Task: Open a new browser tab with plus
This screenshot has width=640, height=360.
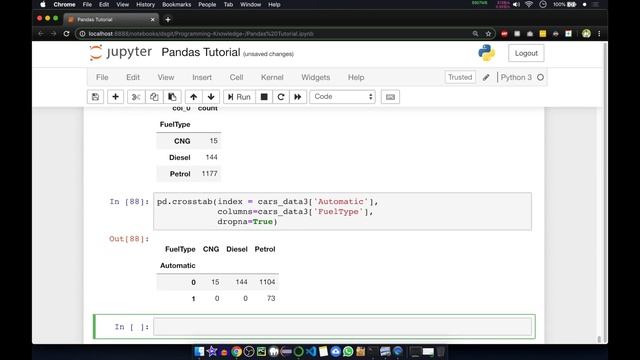Action: [168, 19]
